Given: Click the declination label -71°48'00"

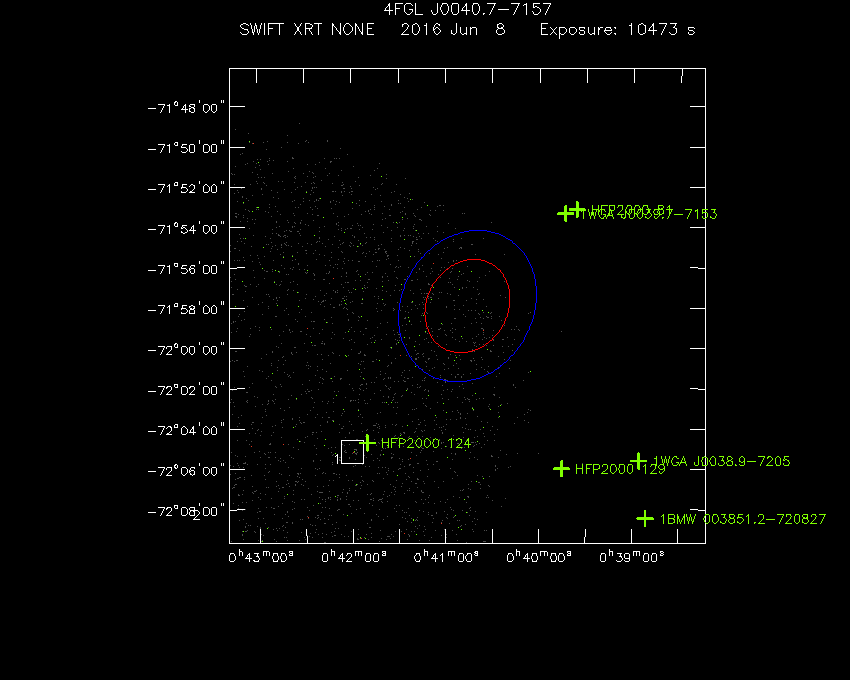Looking at the screenshot, I should [186, 108].
